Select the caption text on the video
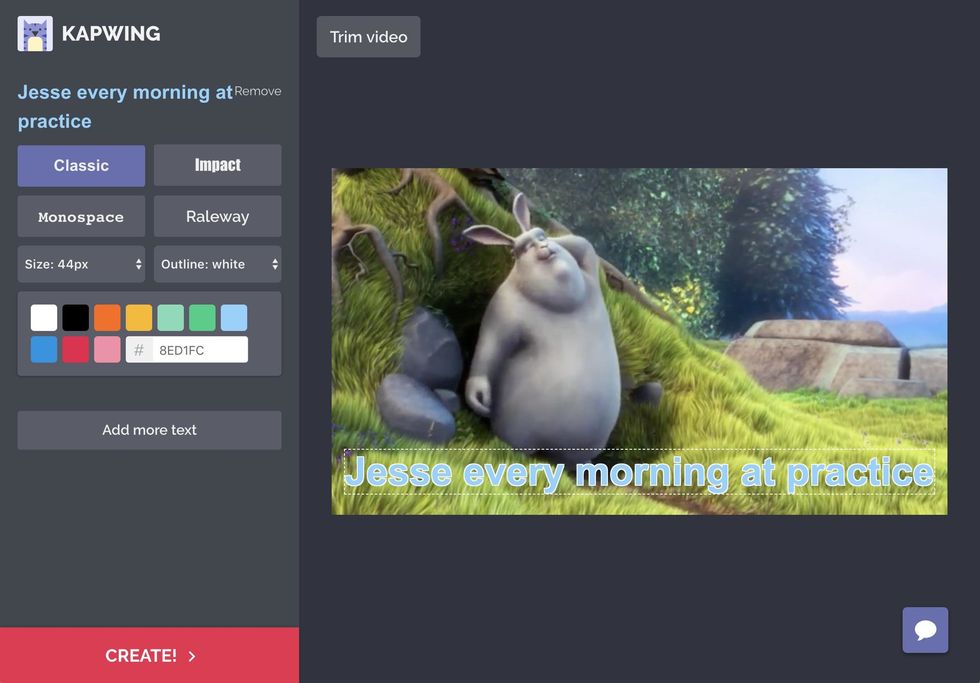 coord(639,472)
